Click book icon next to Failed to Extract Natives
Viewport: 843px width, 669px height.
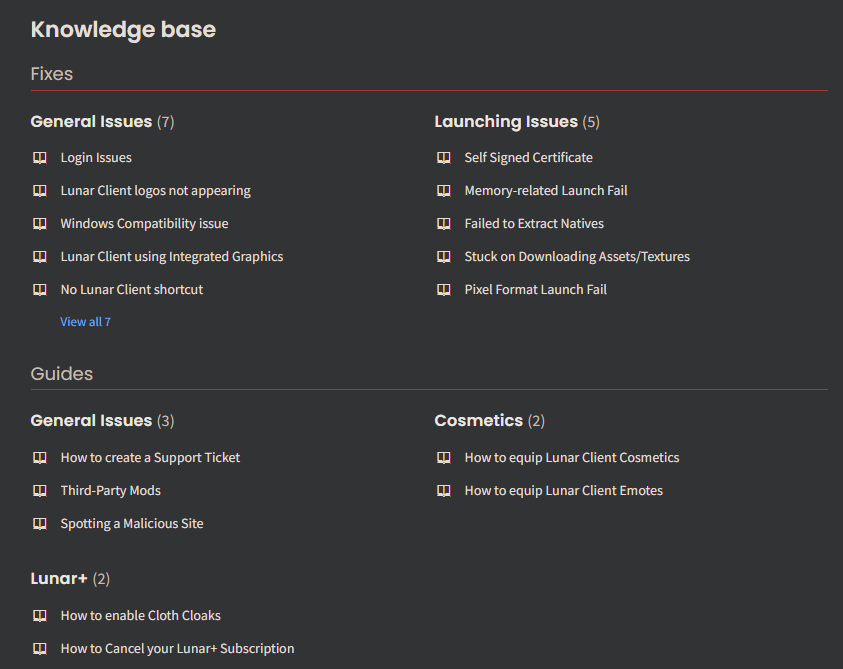444,223
